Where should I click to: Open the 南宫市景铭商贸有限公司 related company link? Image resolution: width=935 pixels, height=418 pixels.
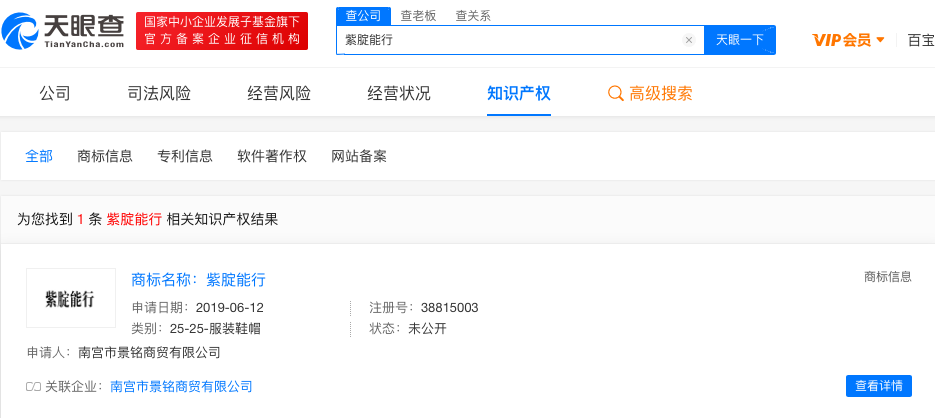tap(181, 387)
